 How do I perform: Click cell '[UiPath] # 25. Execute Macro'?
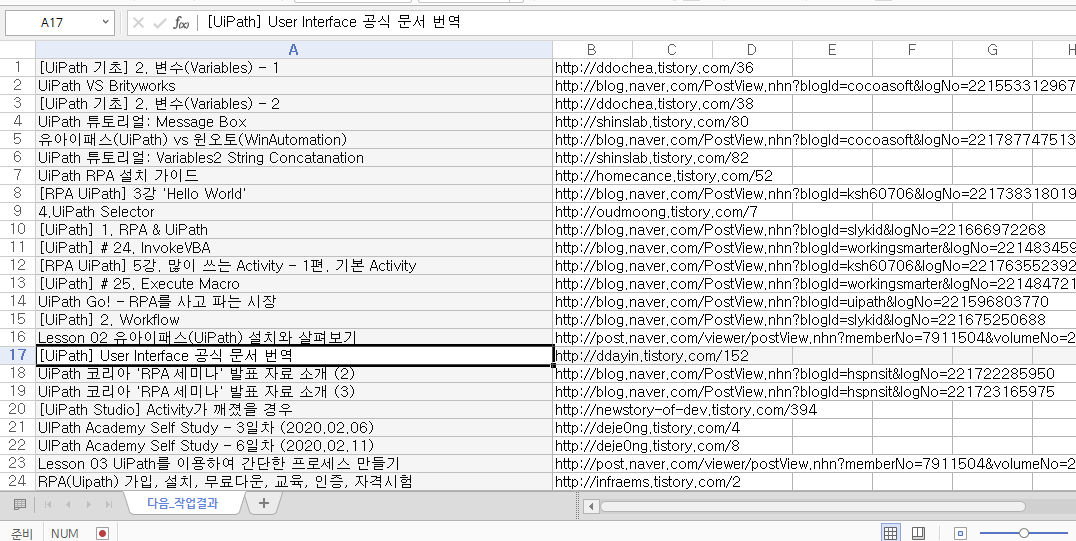point(294,284)
